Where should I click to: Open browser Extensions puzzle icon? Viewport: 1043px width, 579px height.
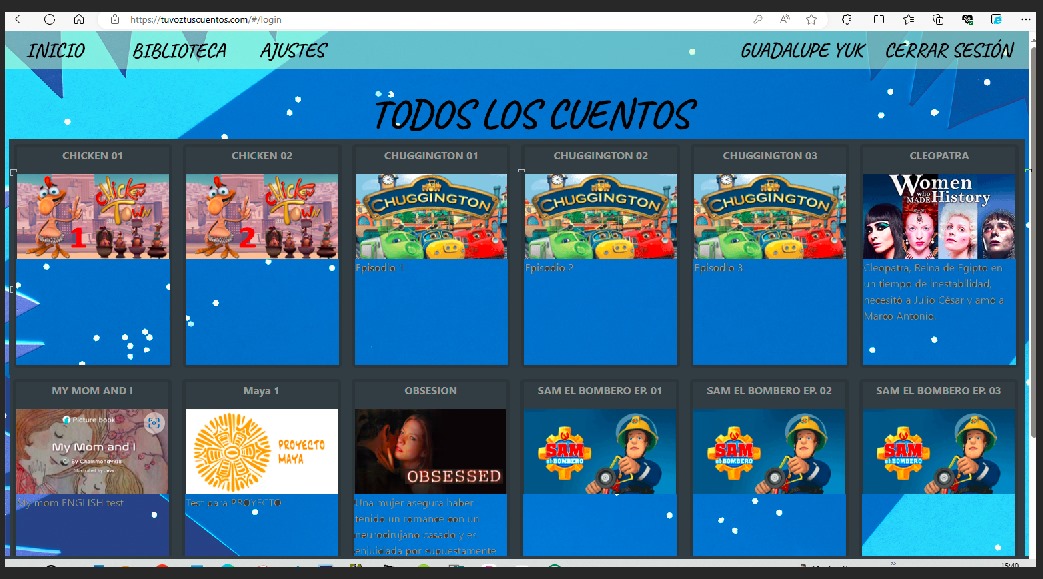[846, 19]
